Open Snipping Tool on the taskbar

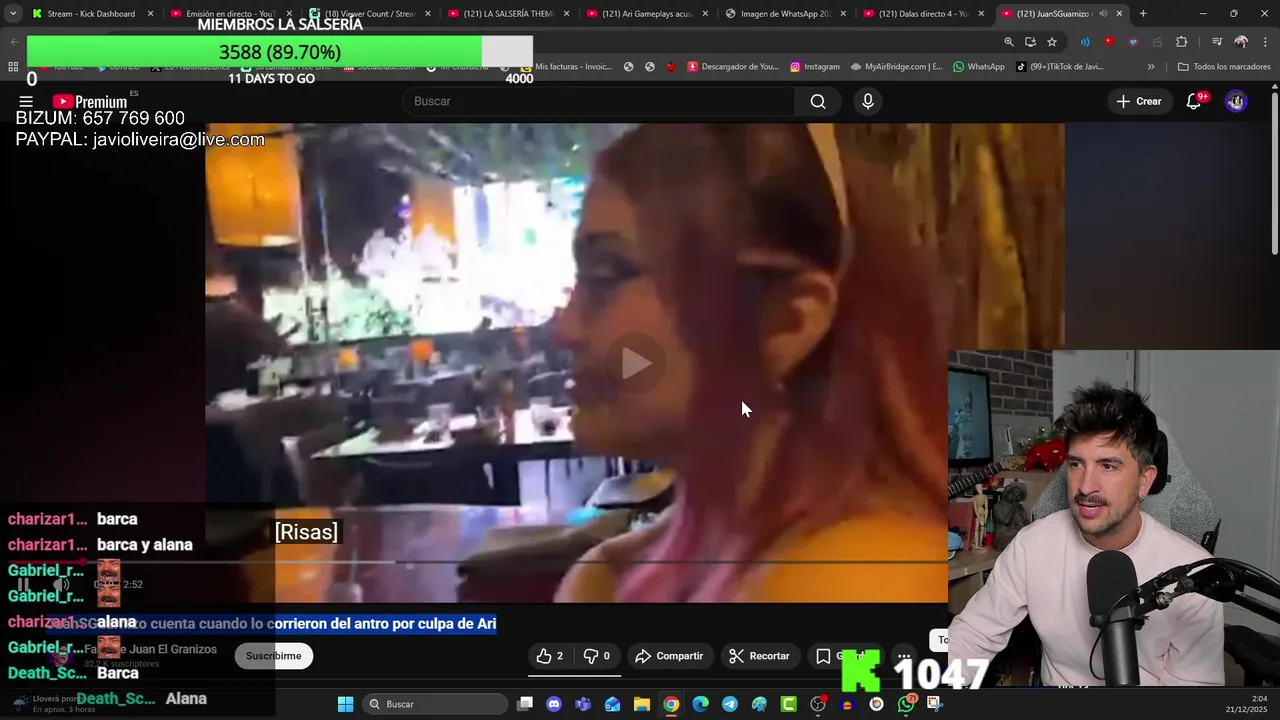pos(935,704)
